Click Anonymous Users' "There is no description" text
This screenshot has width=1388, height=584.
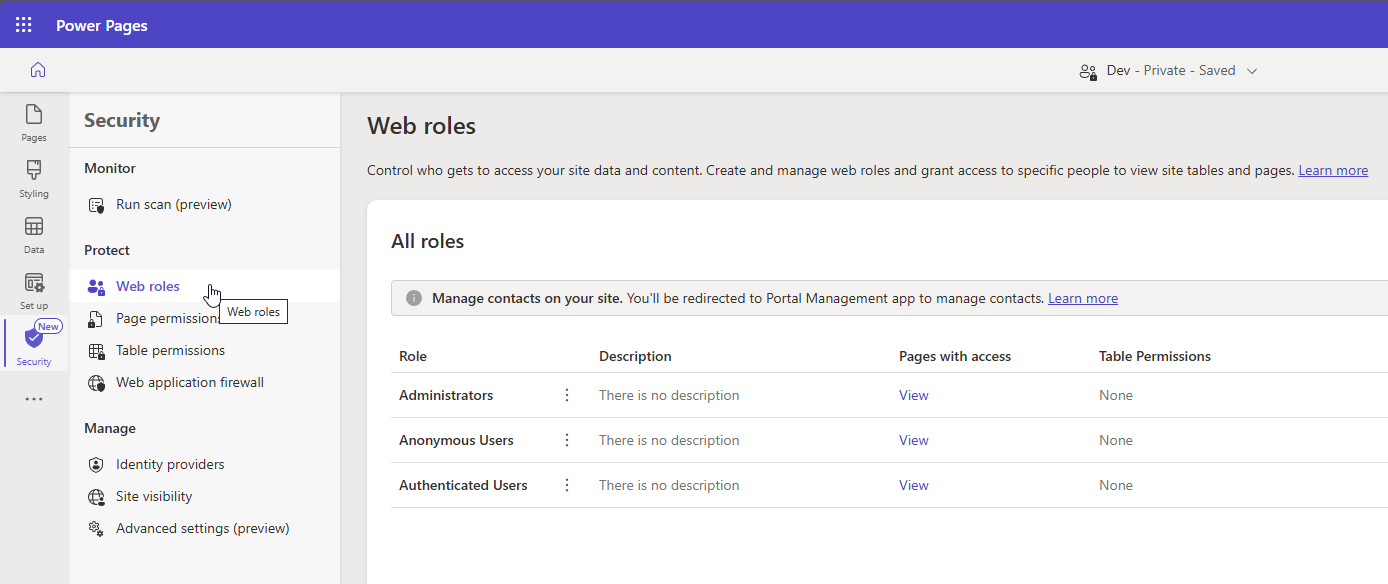(x=669, y=440)
